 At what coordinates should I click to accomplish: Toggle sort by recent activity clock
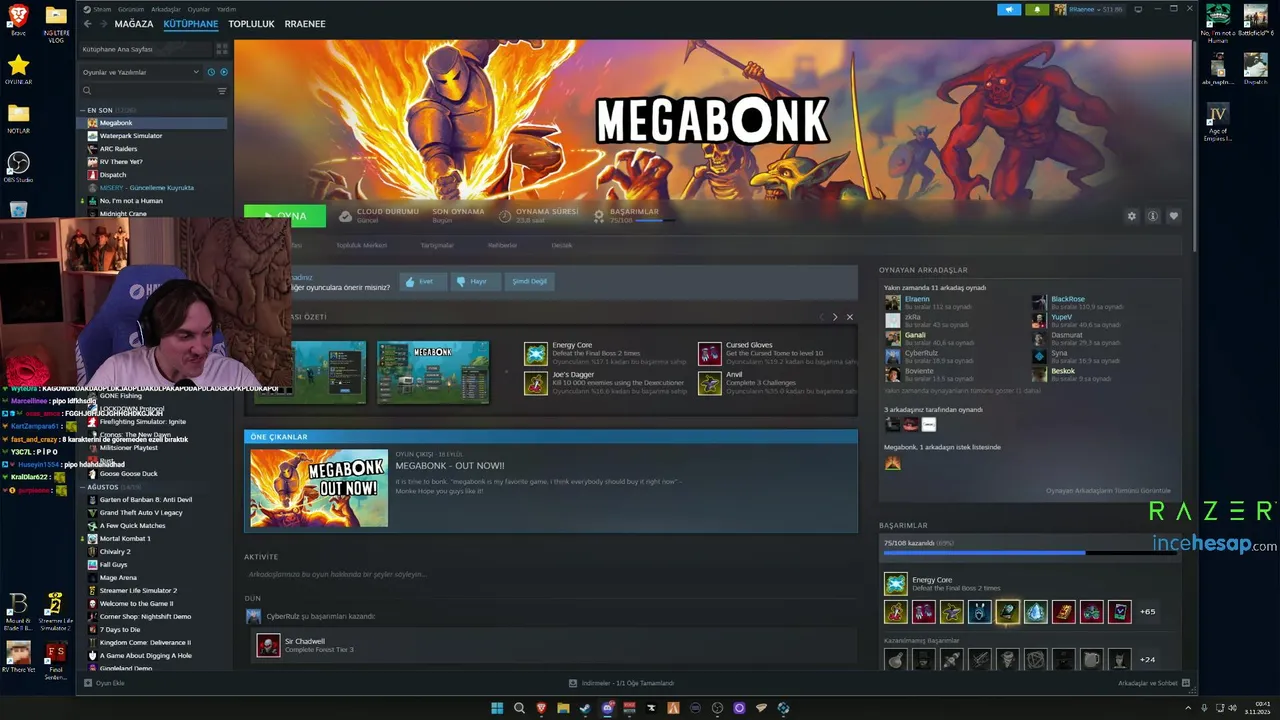click(x=211, y=72)
